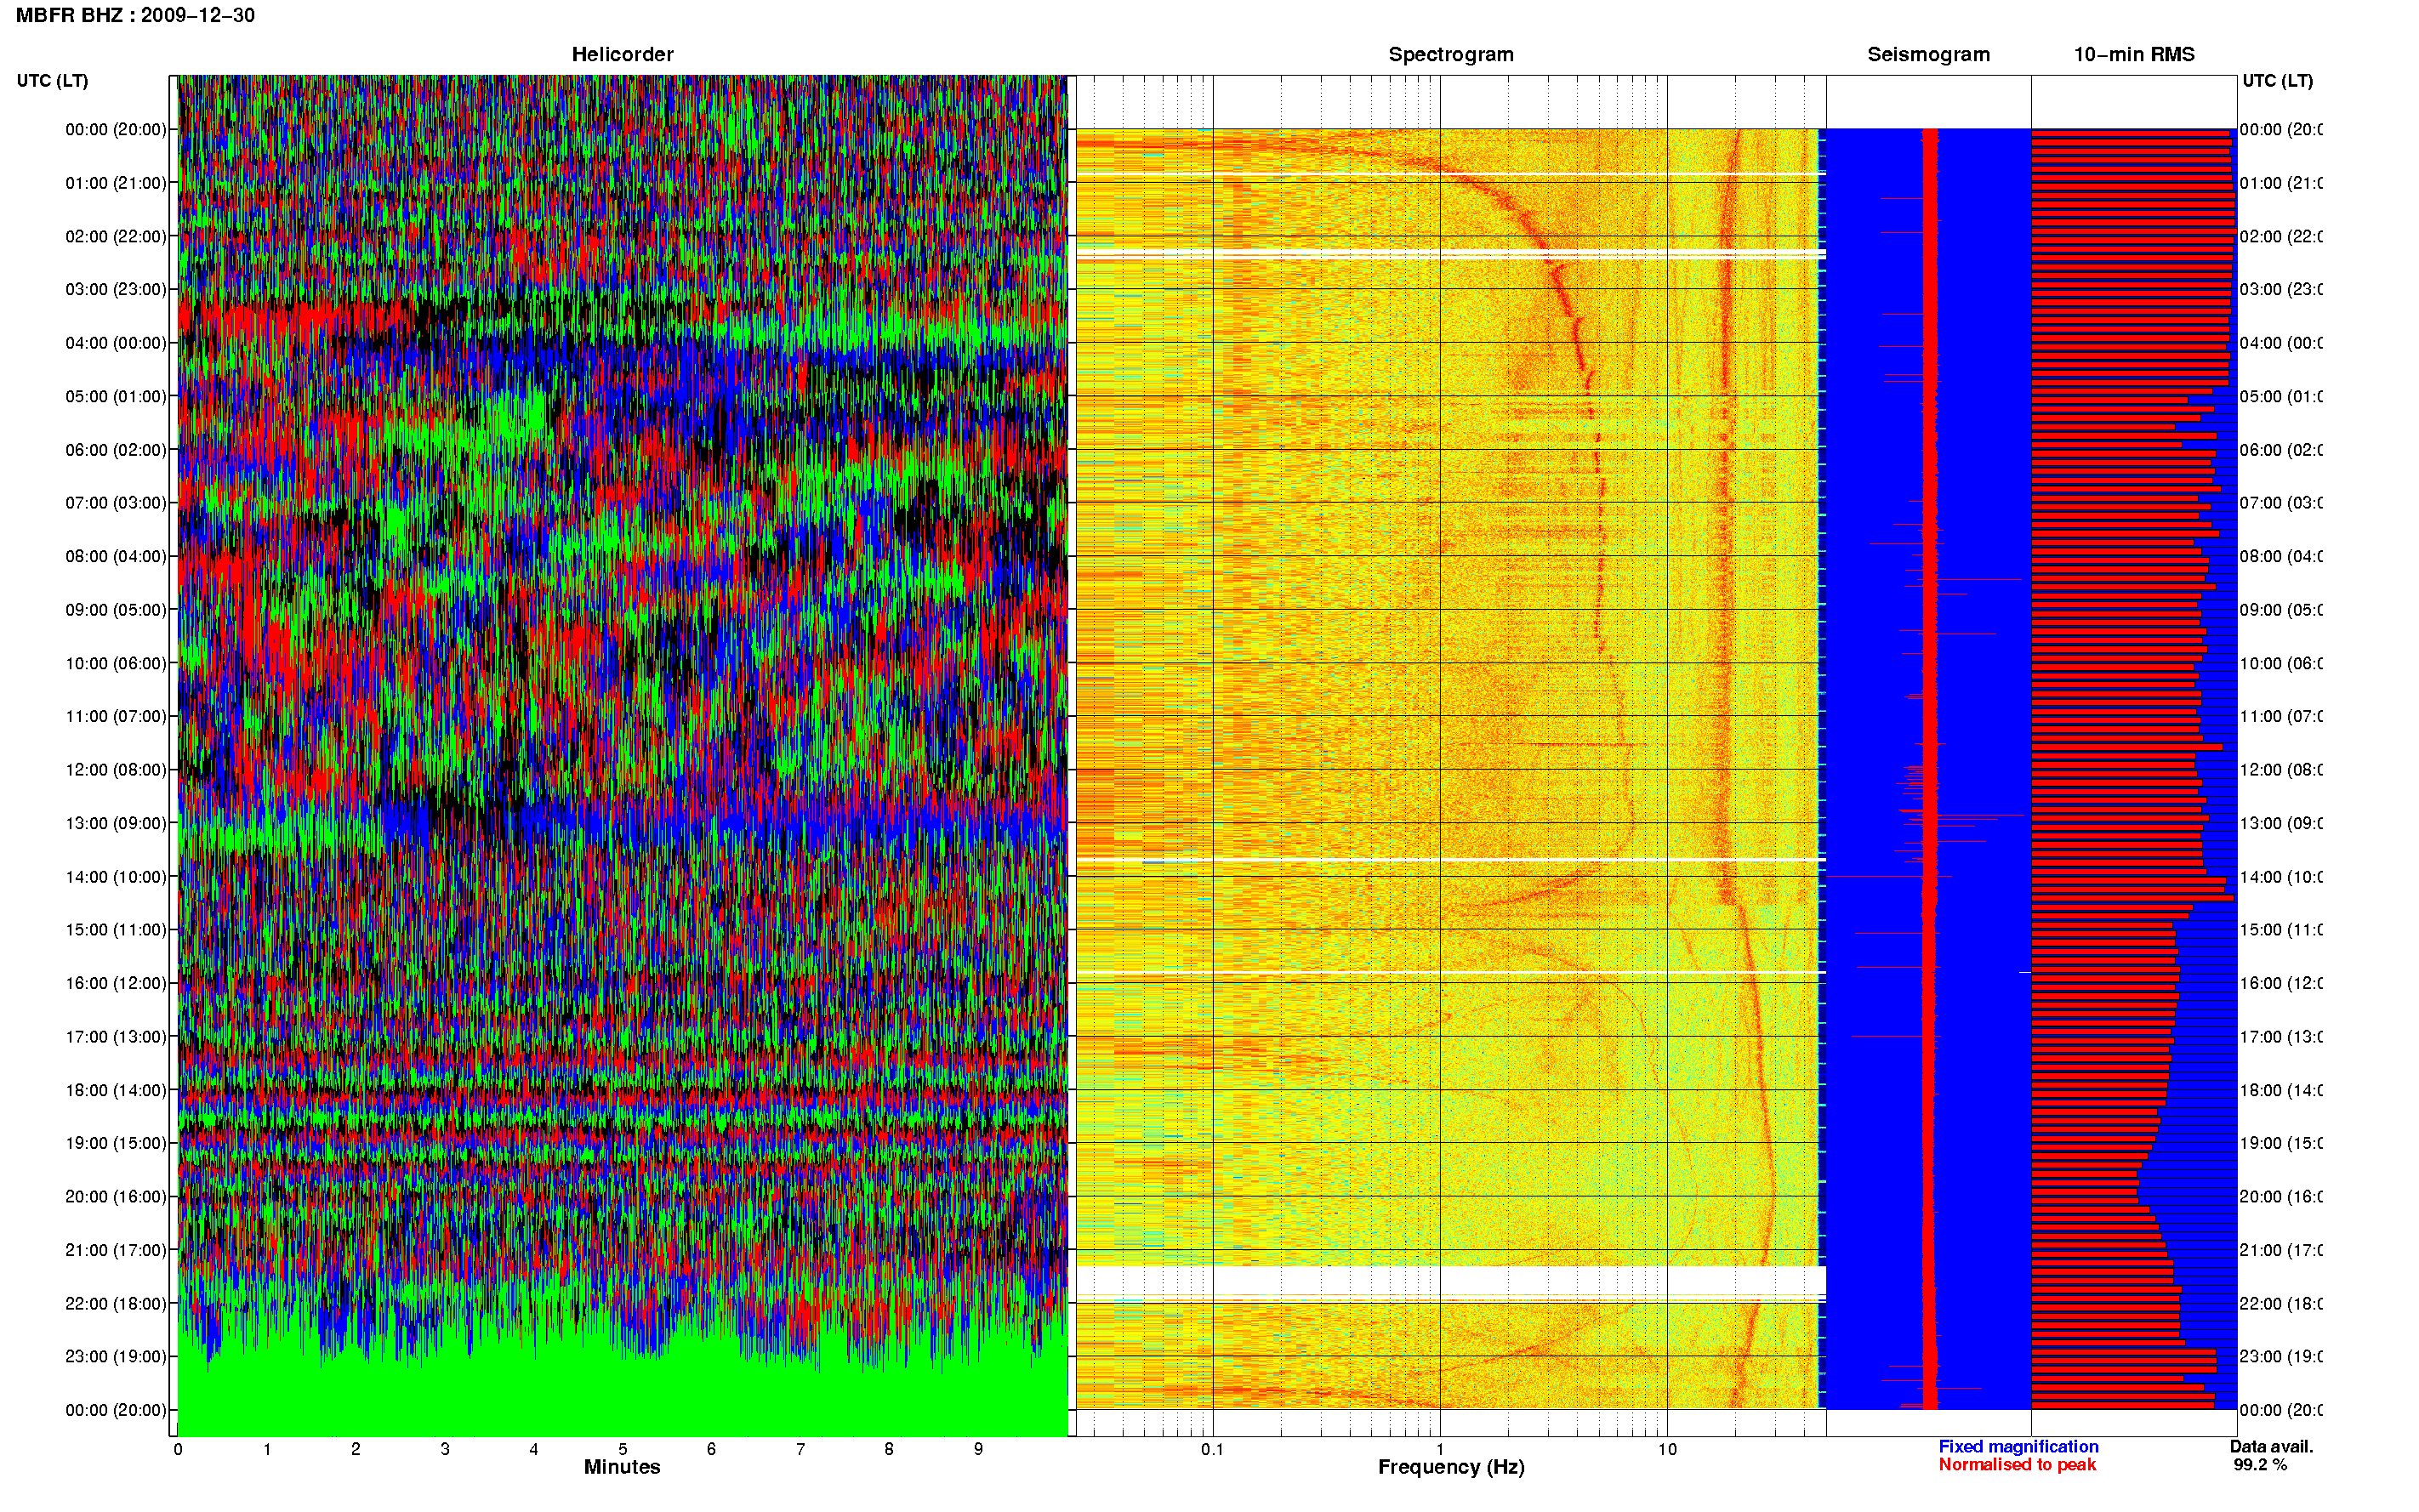This screenshot has height=1512, width=2419.
Task: Select left-axis time label '20:00 (16:00)'
Action: 116,1197
